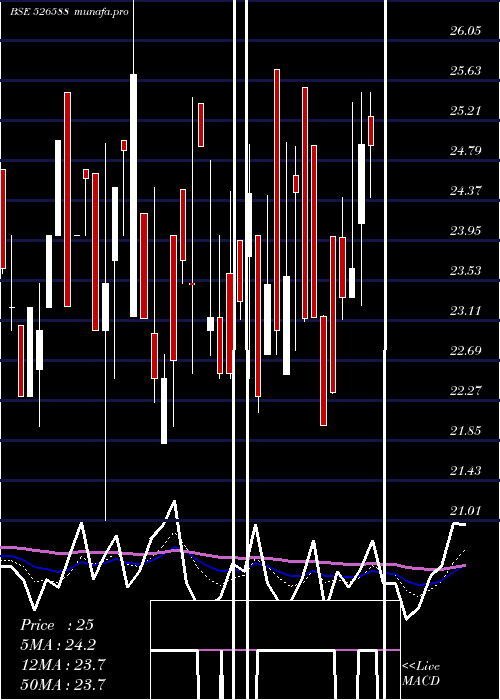Select the 24.37 price axis label
The width and height of the screenshot is (500, 700).
click(466, 191)
